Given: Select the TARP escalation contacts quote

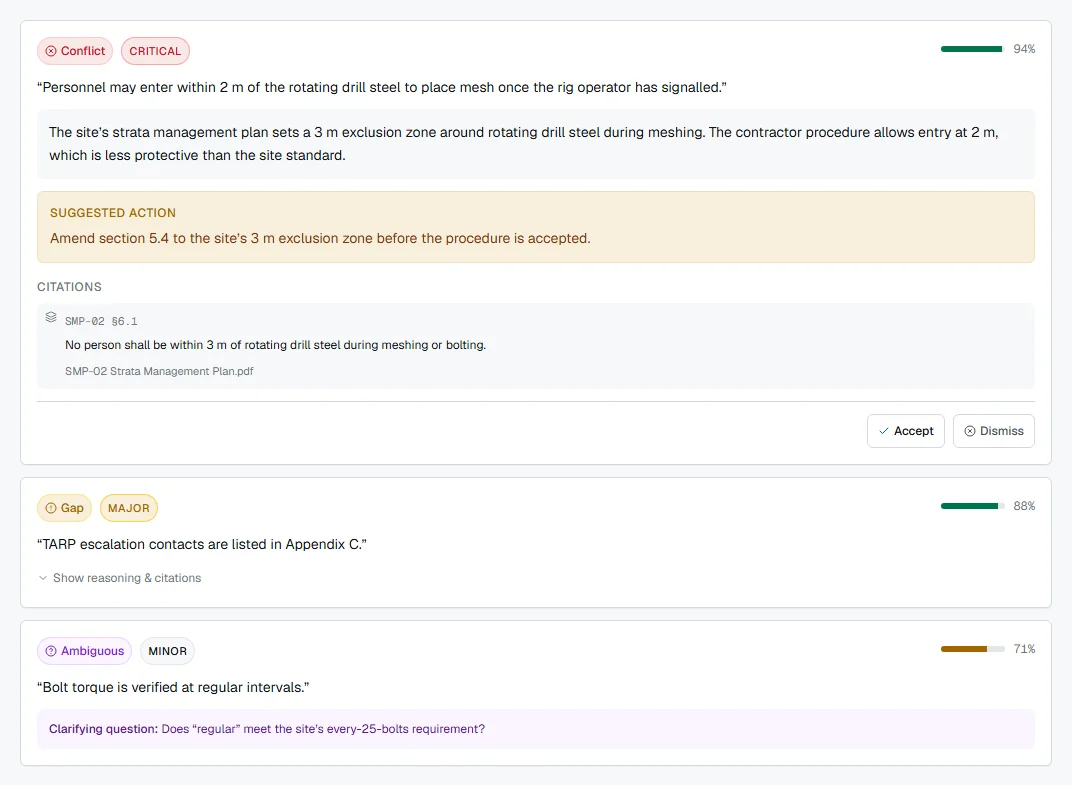Looking at the screenshot, I should tap(202, 544).
